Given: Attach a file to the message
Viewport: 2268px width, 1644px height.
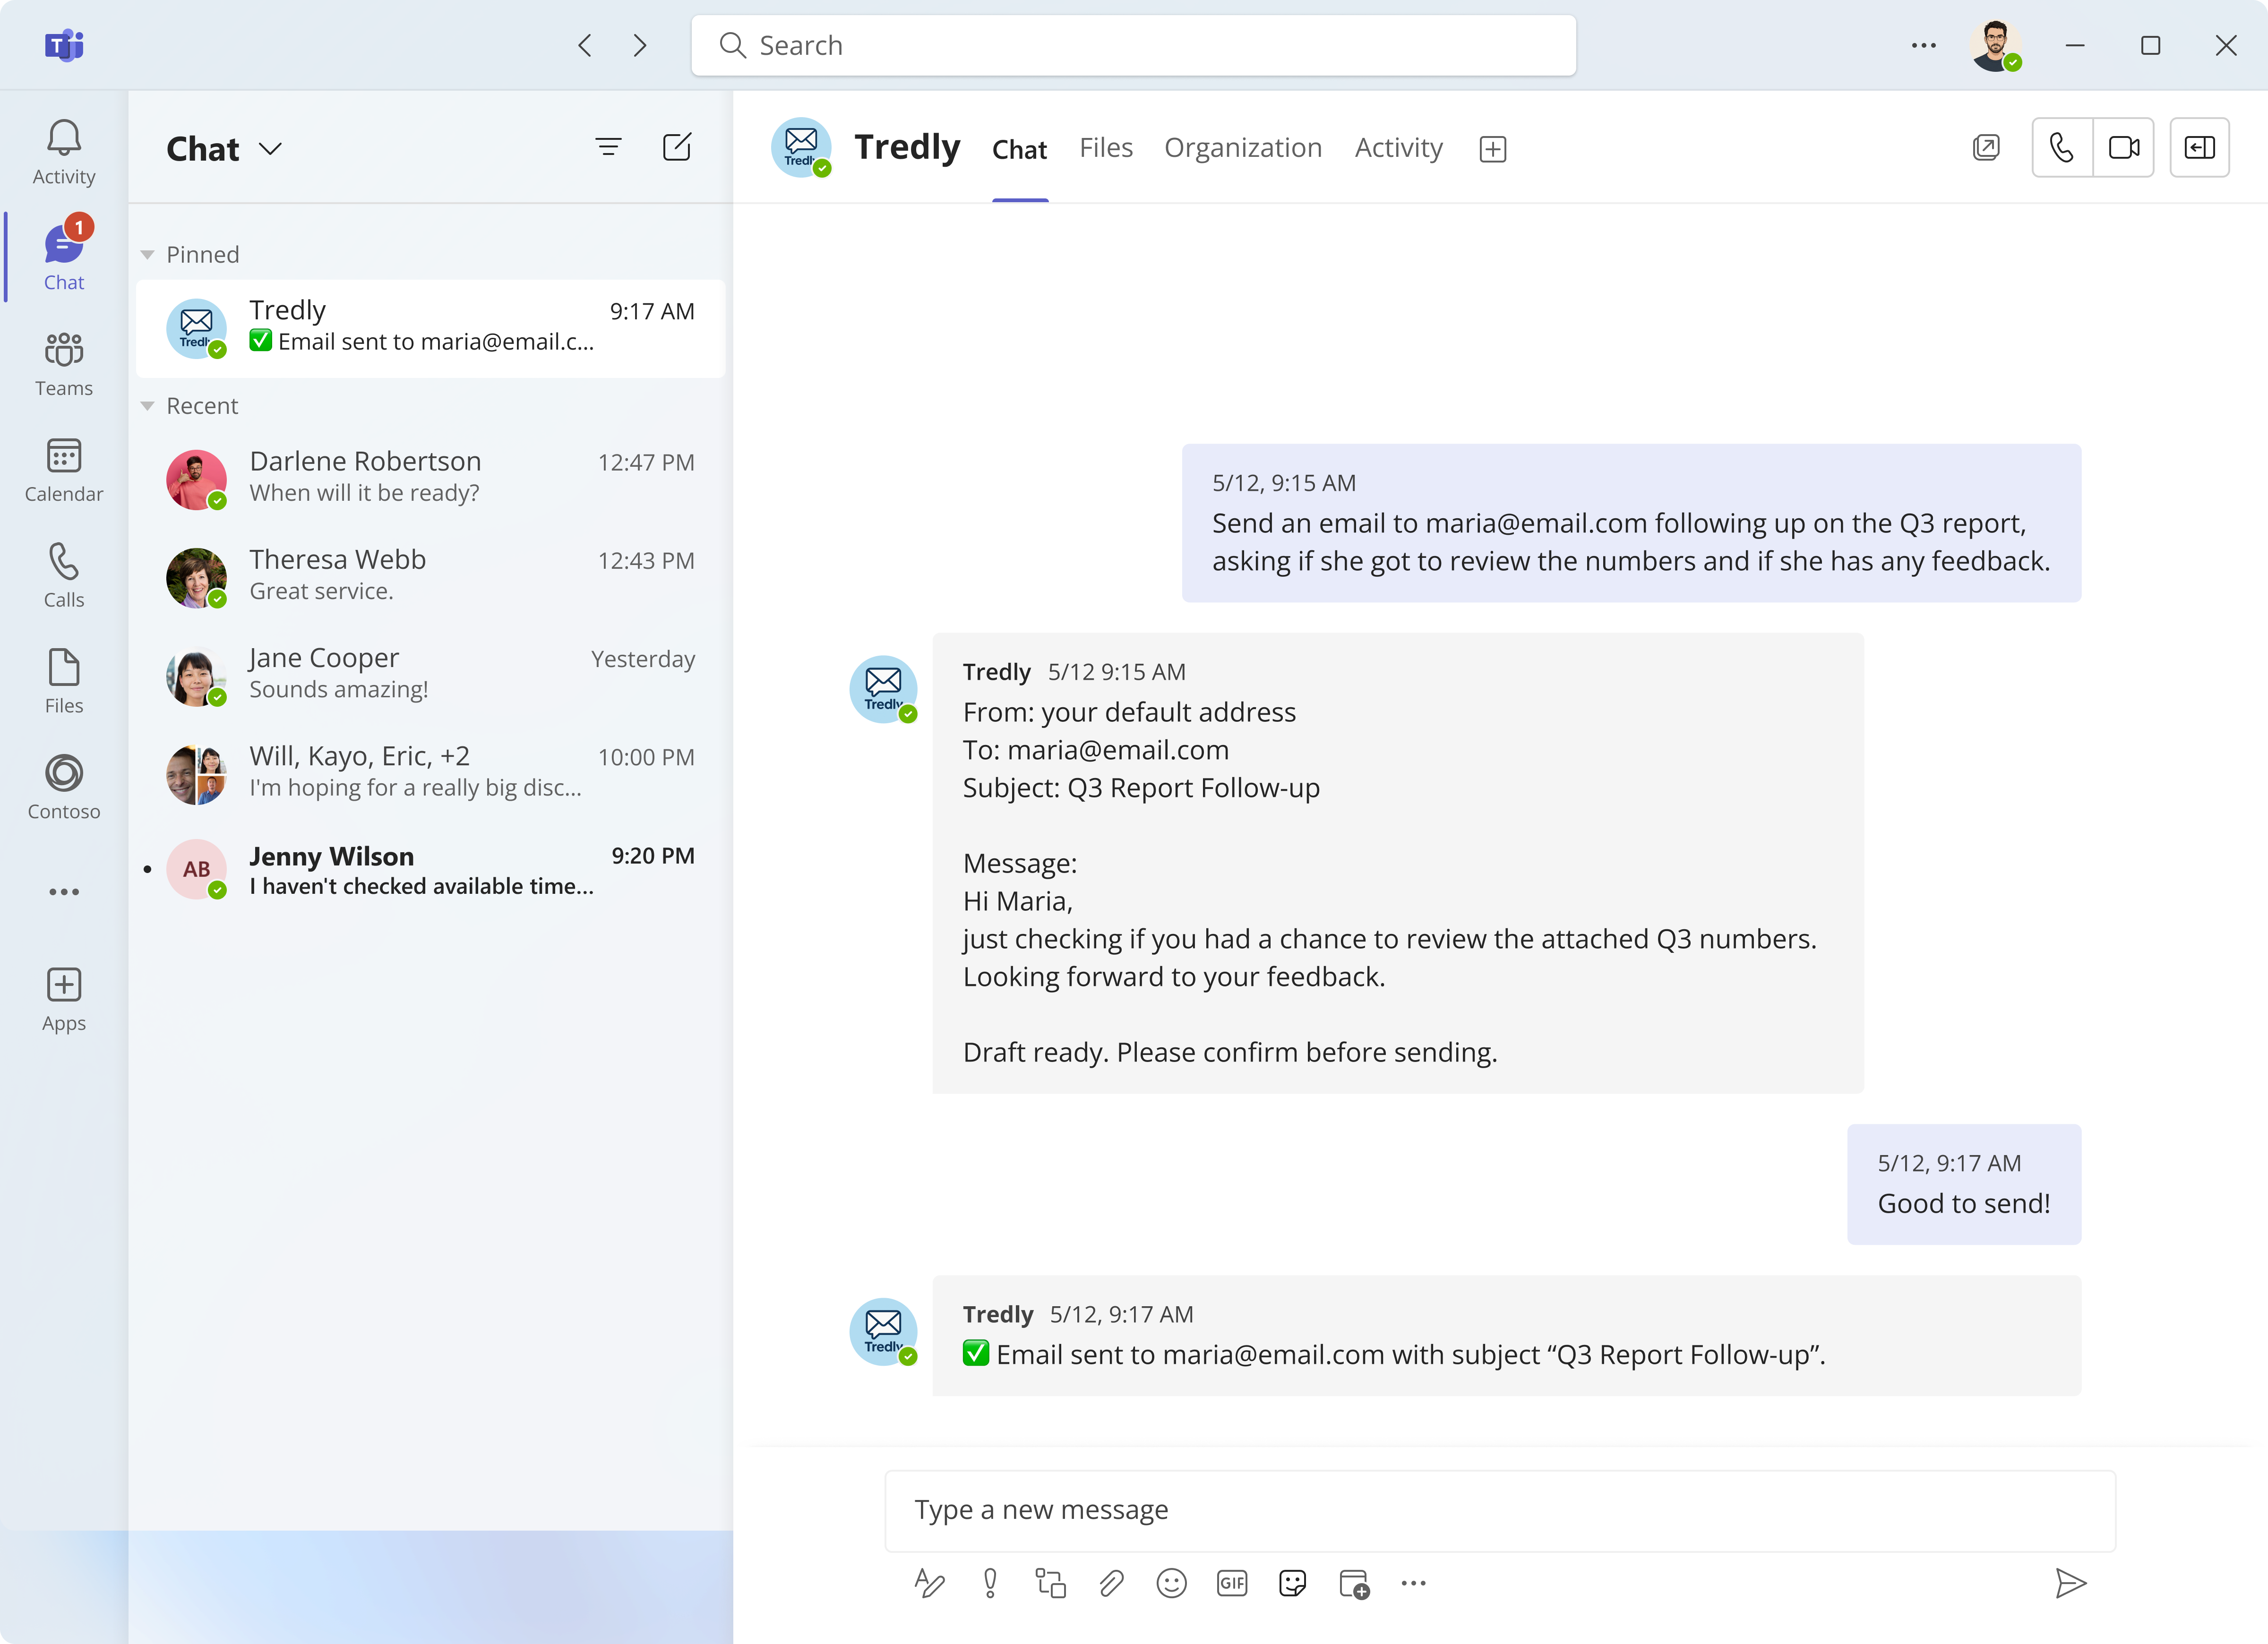Looking at the screenshot, I should (x=1111, y=1583).
